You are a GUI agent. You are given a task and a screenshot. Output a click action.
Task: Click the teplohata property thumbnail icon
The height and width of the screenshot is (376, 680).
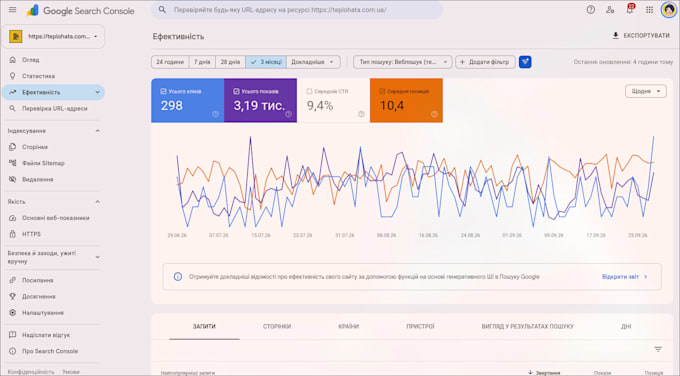(x=16, y=36)
